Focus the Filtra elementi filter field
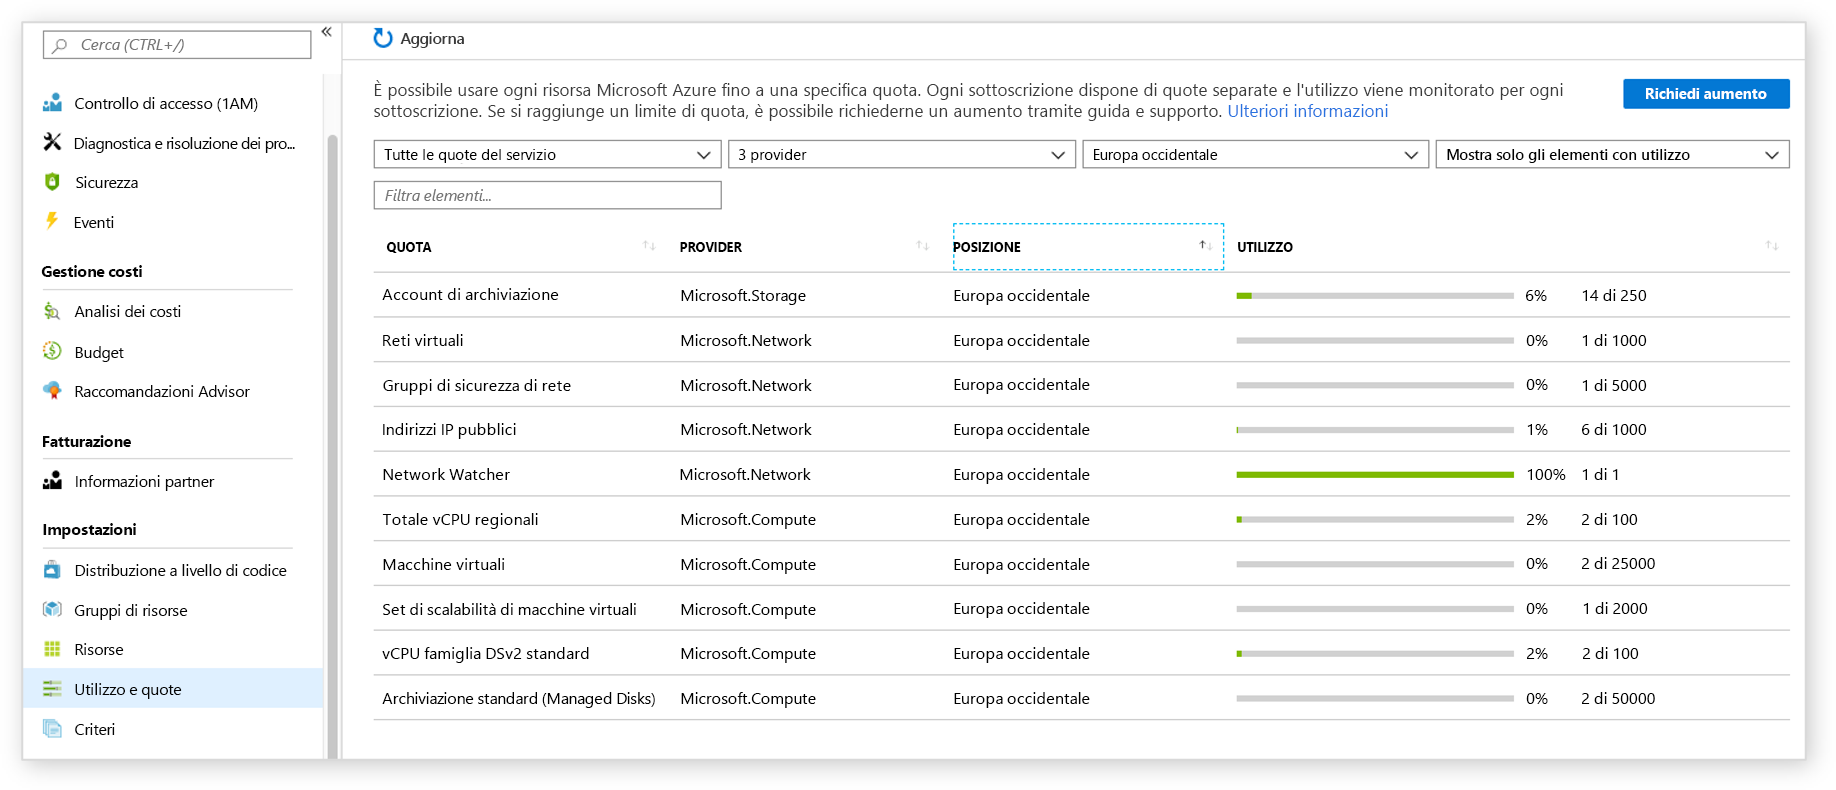This screenshot has height=790, width=1836. [x=547, y=195]
